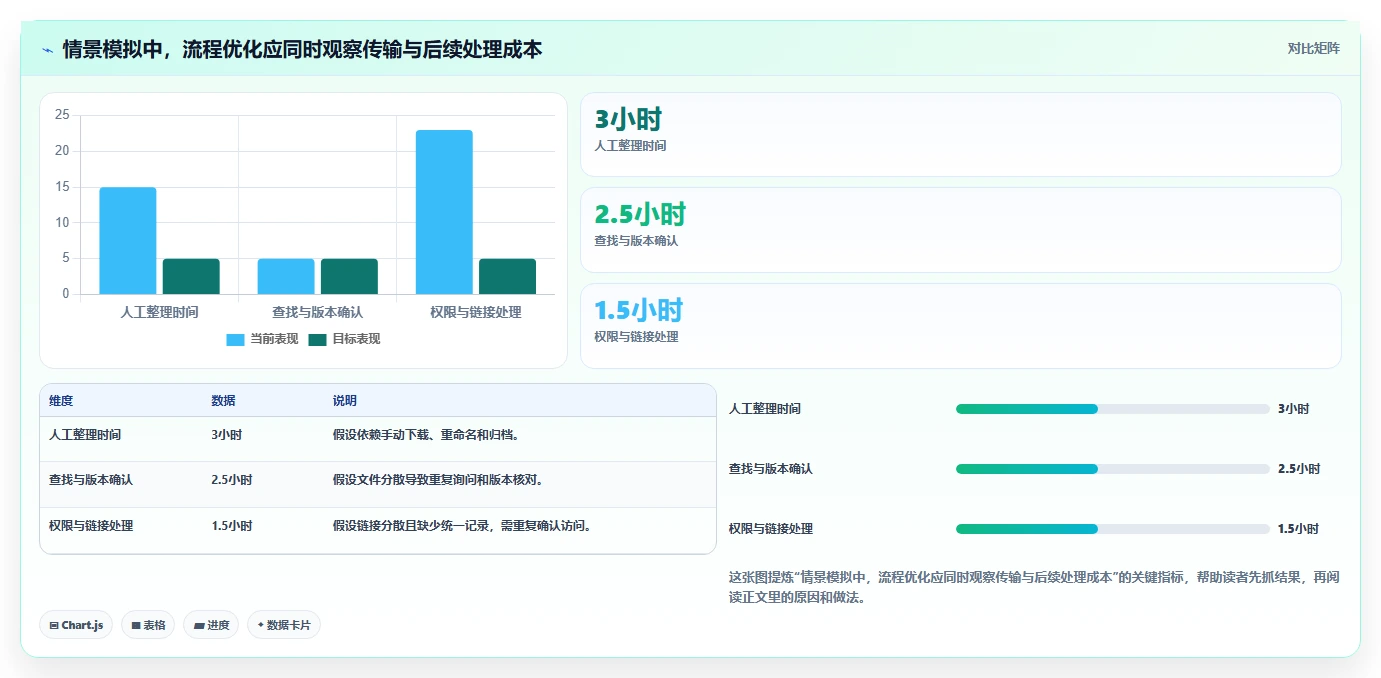Select the 人工整理时间 current-performance bar
The width and height of the screenshot is (1381, 678).
[x=128, y=241]
